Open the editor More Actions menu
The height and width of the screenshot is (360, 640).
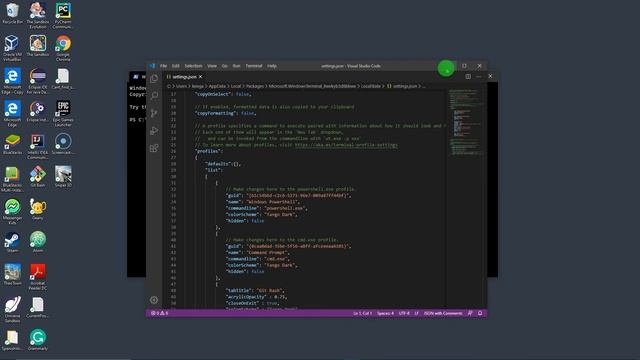point(478,76)
